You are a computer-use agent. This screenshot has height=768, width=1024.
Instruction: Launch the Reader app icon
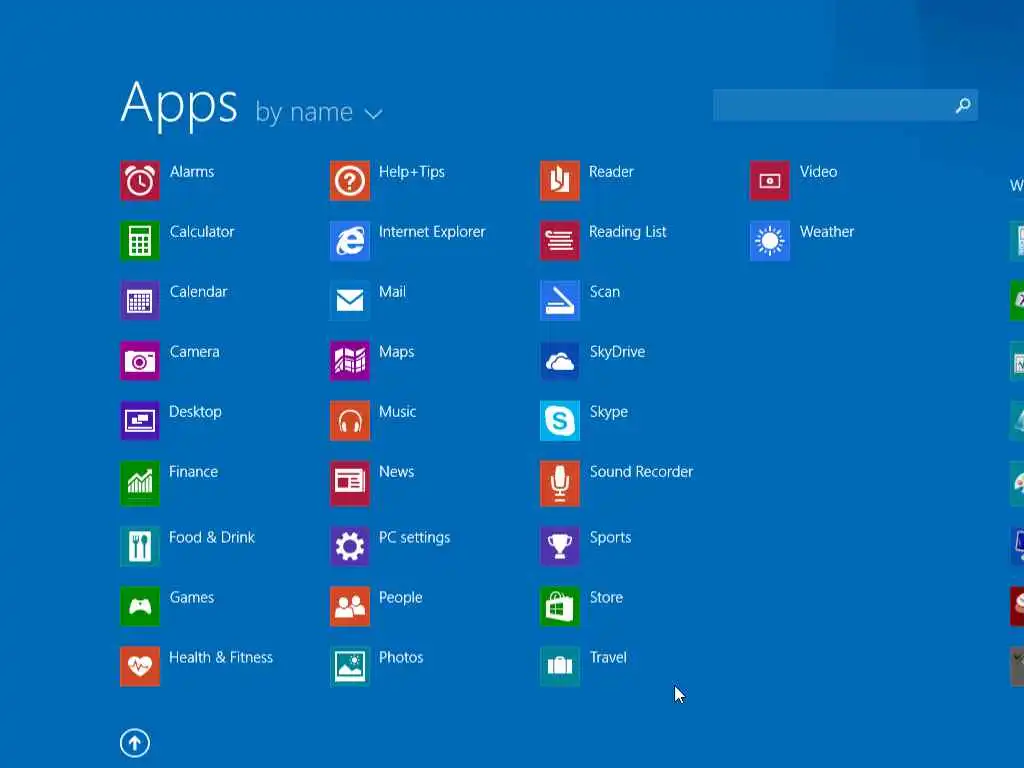560,180
